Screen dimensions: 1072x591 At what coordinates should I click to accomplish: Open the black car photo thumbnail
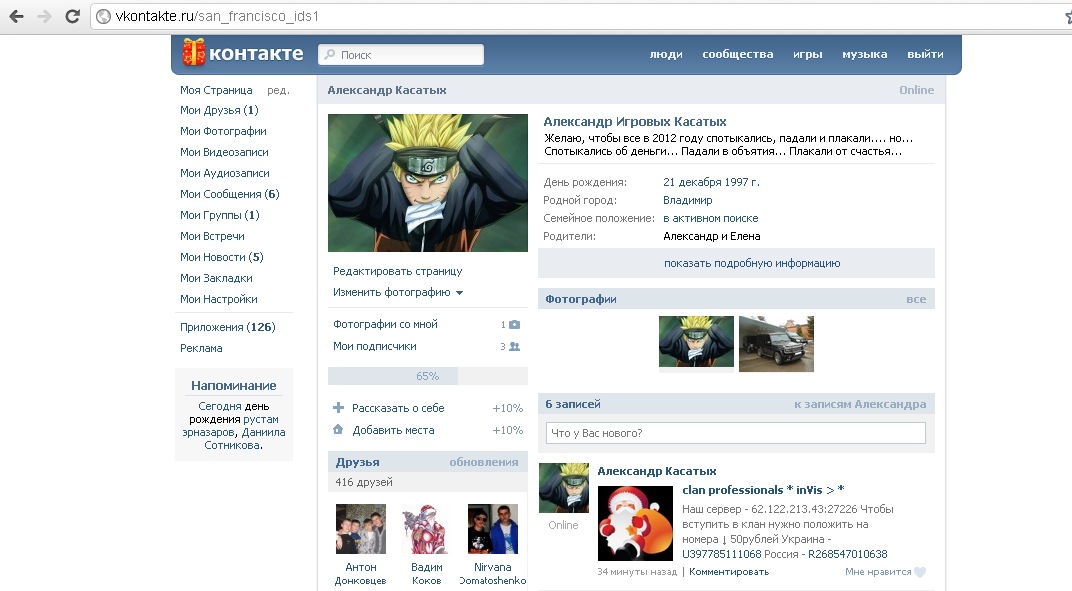pos(776,344)
